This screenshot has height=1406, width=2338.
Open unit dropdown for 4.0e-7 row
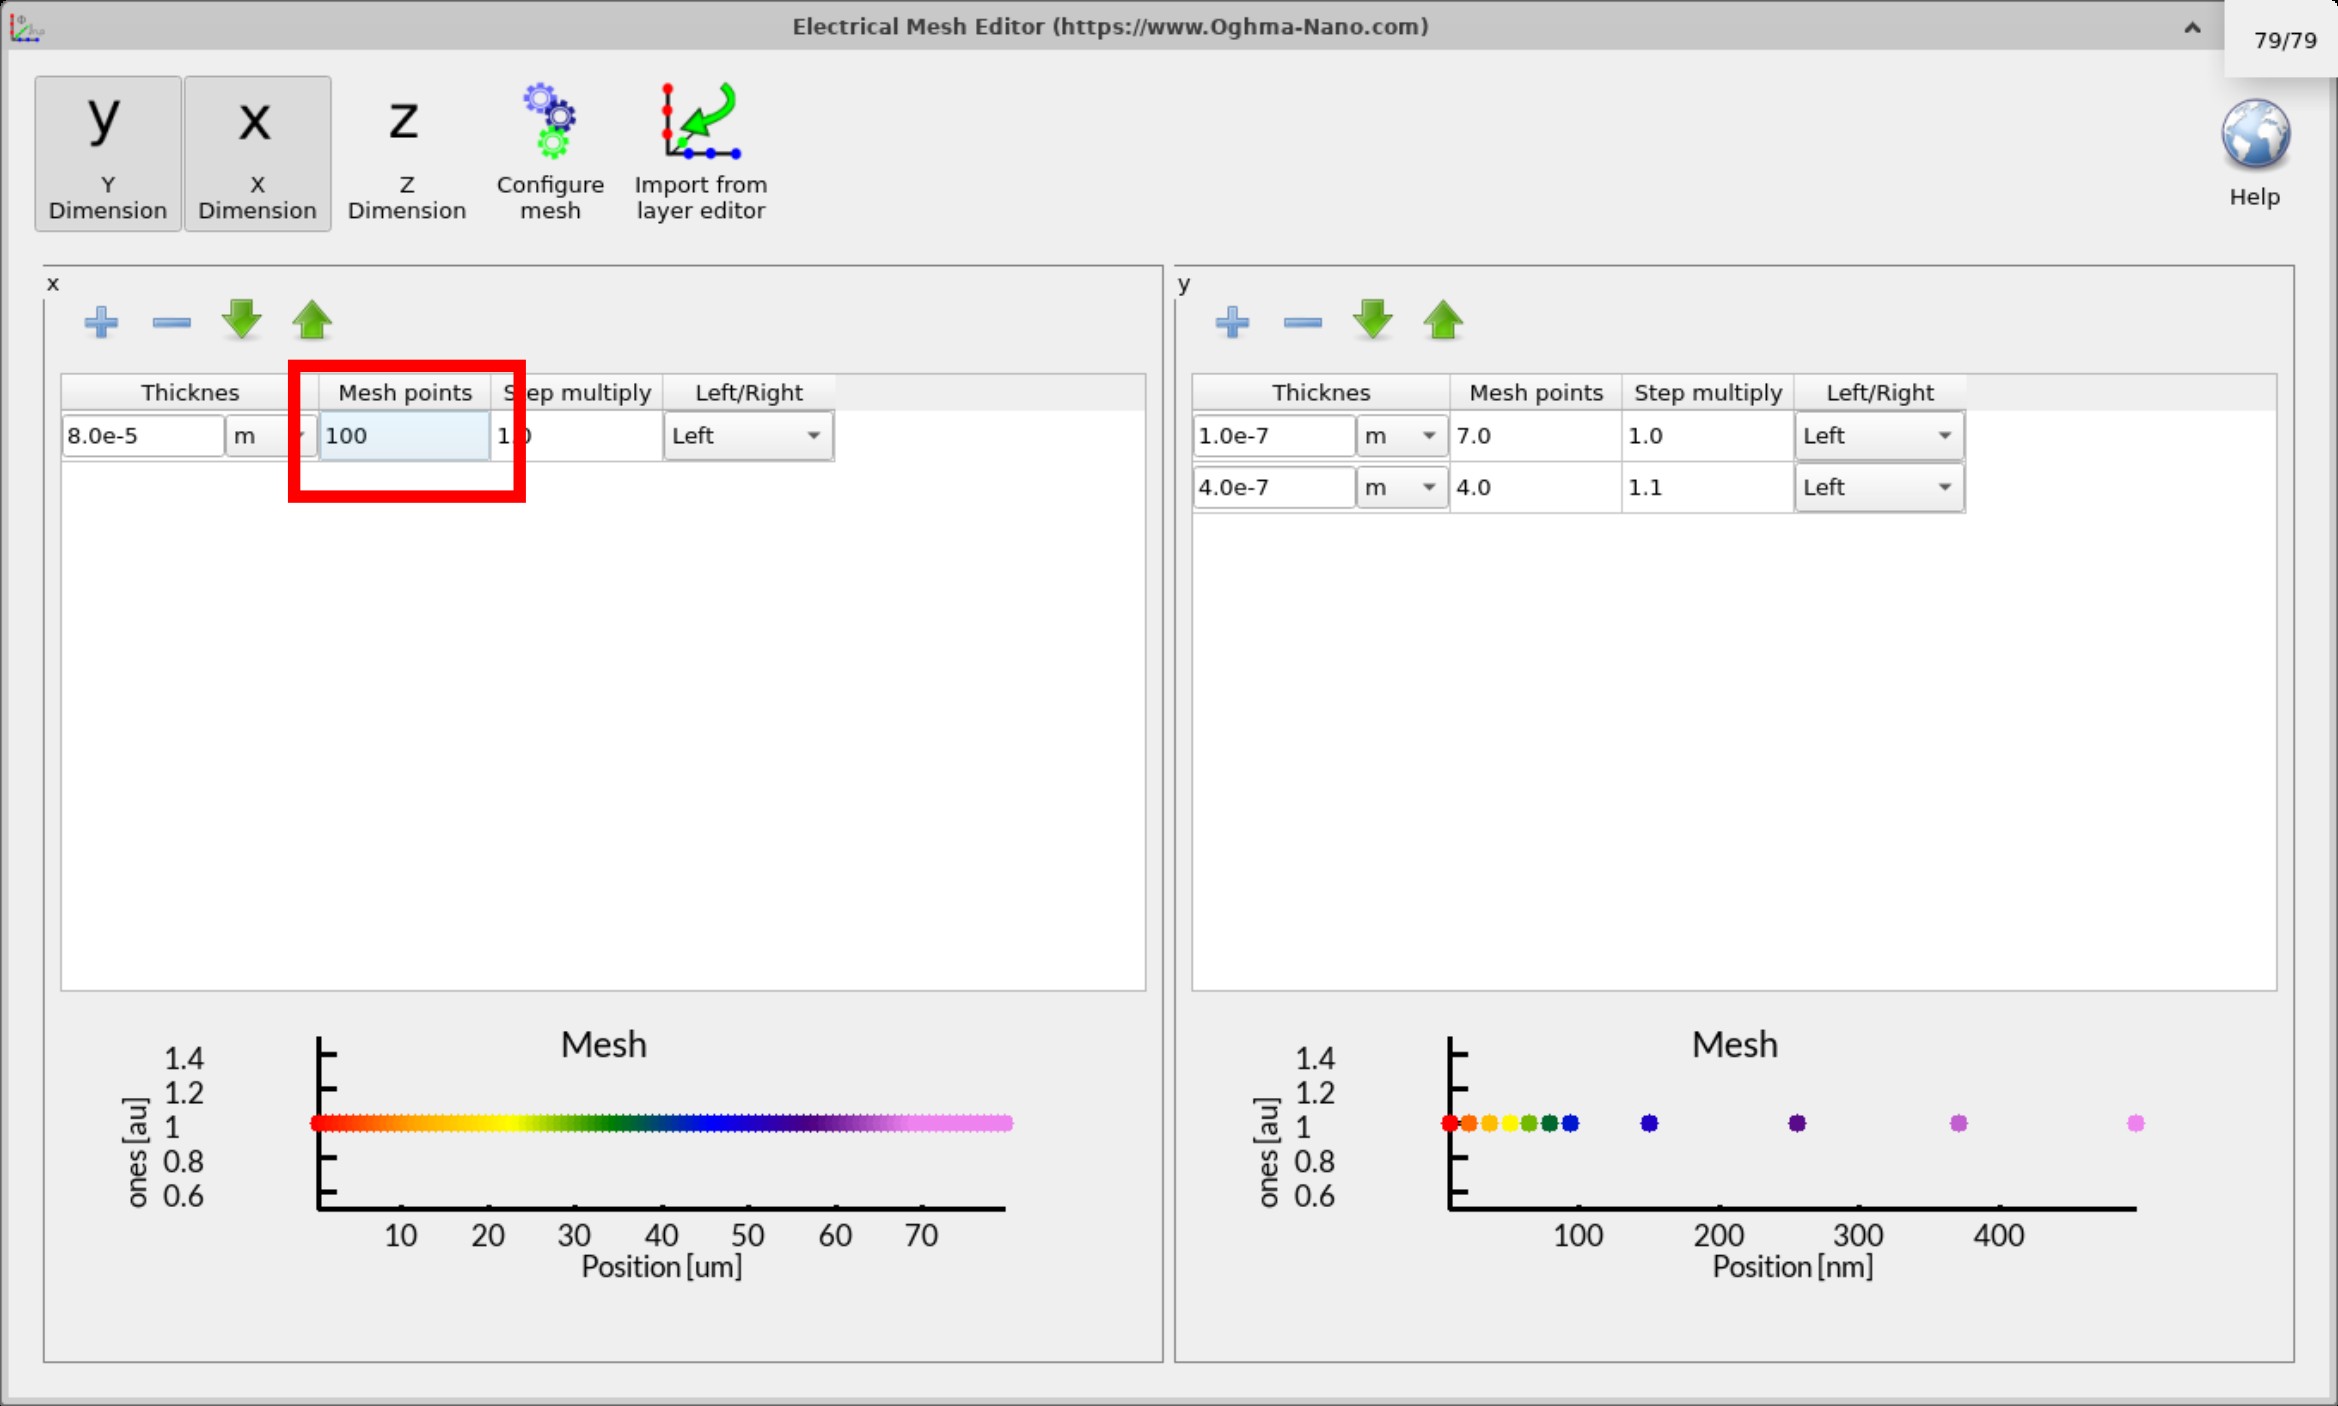pos(1401,488)
